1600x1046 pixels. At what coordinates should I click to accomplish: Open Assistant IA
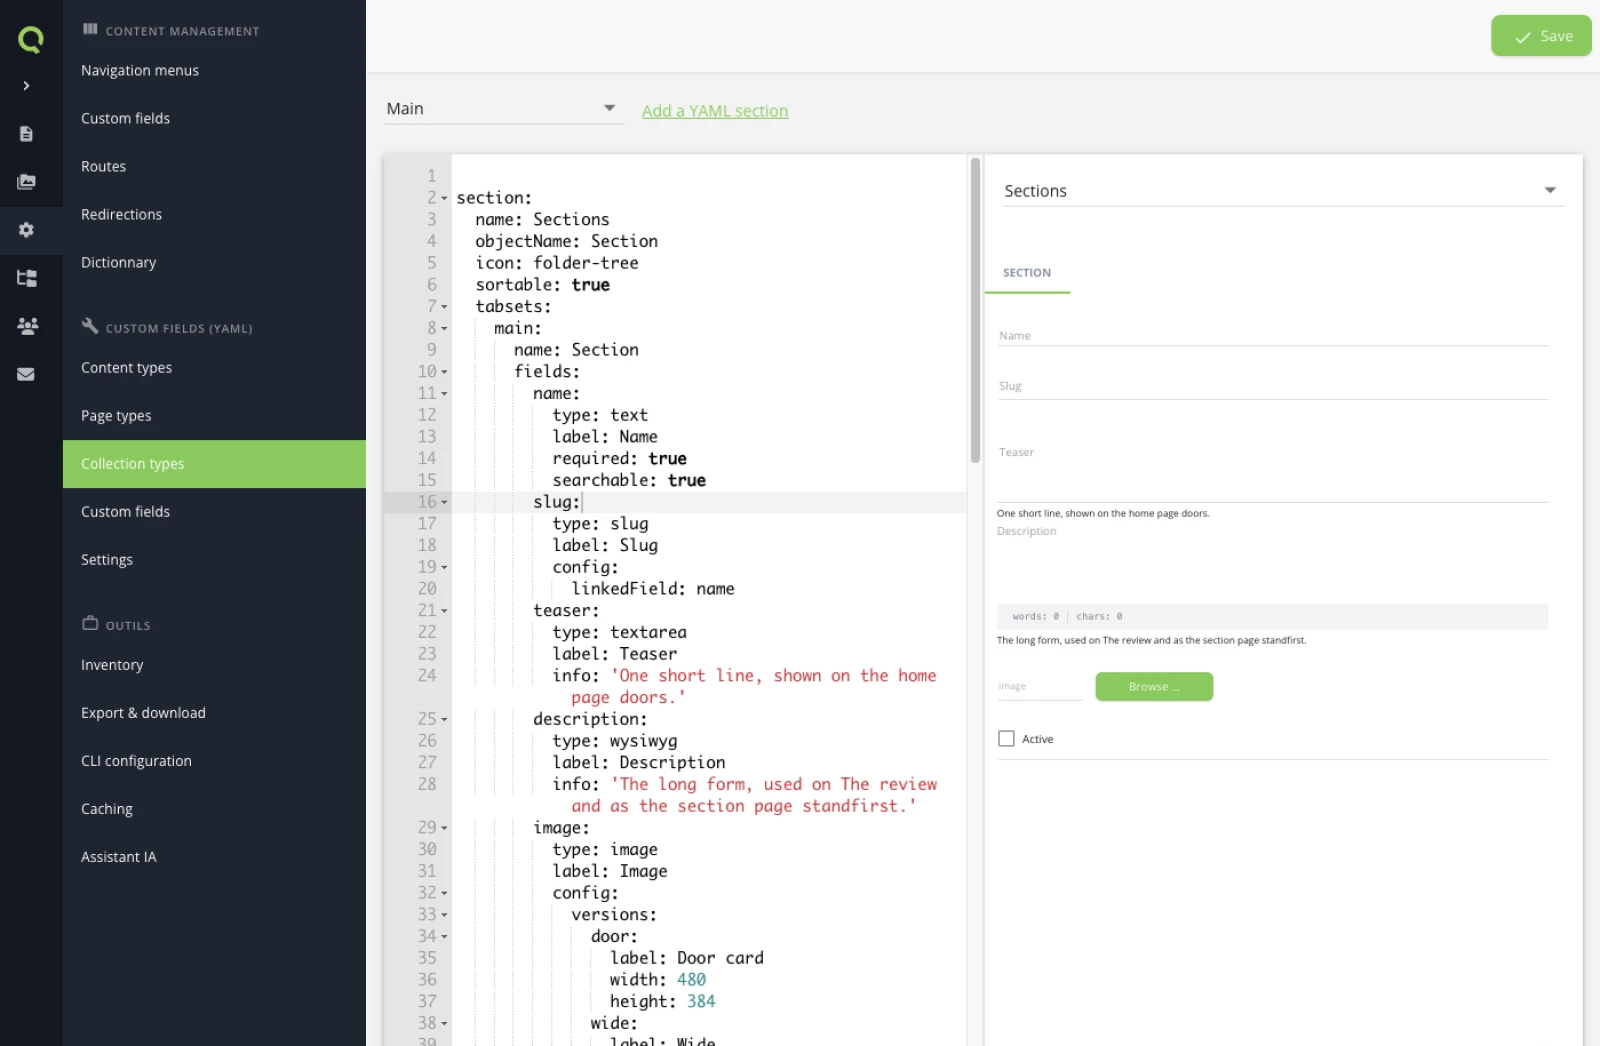(118, 857)
